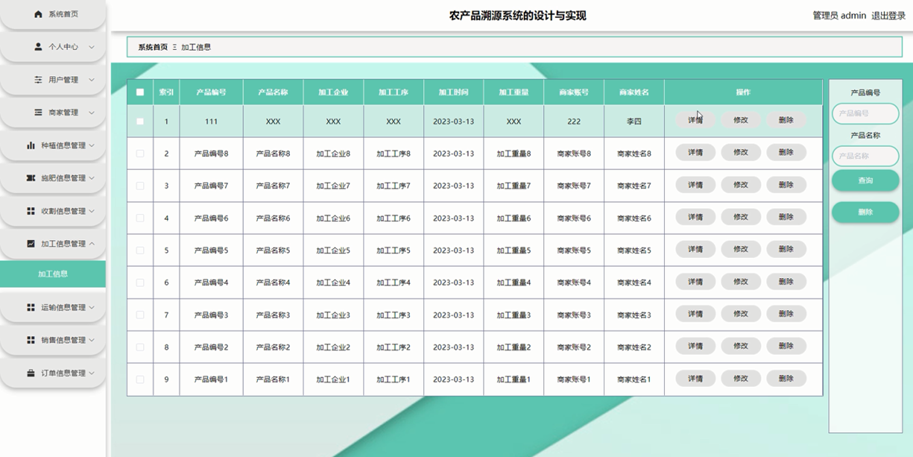Click the home icon beside 系统首页
Screen dimensions: 913x457
pyautogui.click(x=38, y=14)
